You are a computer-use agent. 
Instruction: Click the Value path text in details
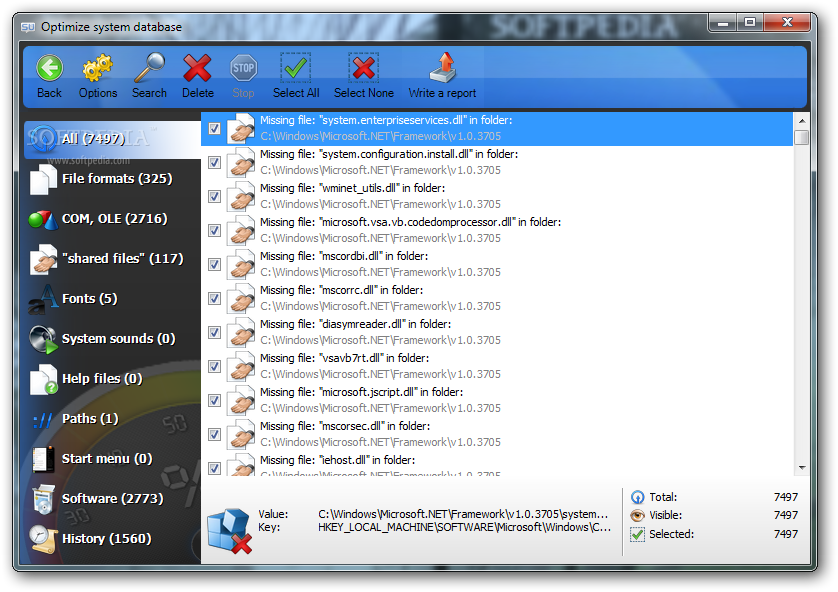point(463,514)
